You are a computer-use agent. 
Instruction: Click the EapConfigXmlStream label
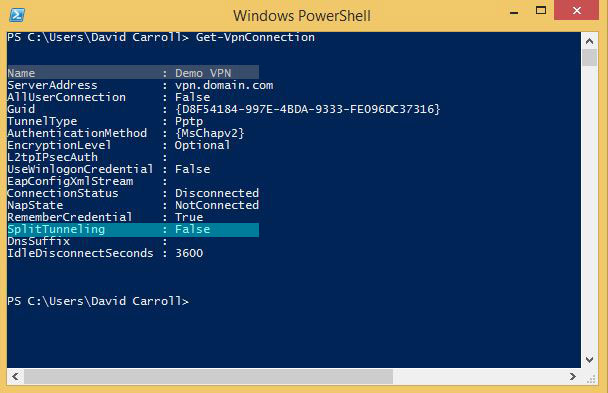point(70,181)
